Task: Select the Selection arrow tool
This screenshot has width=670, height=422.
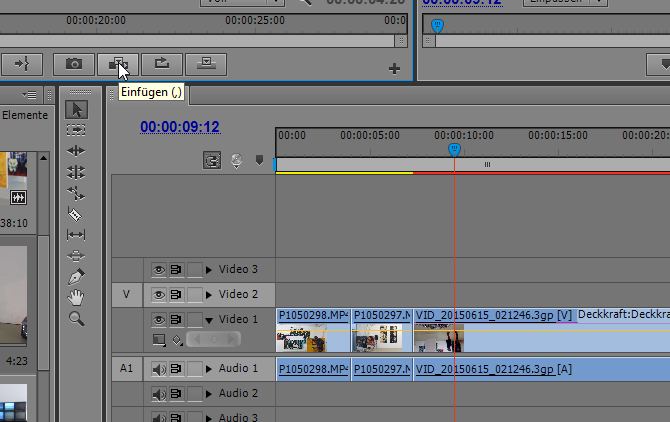Action: point(76,110)
